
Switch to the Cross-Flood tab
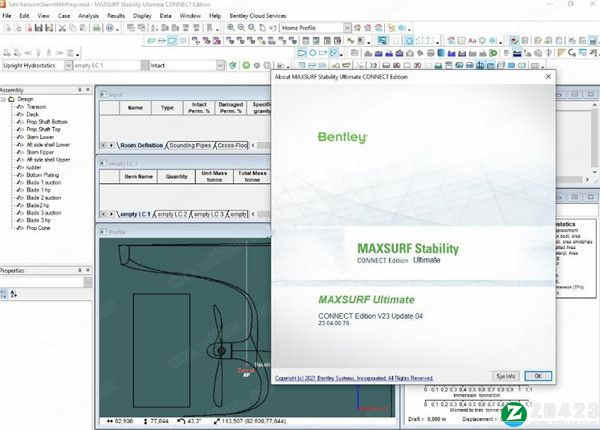coord(232,145)
